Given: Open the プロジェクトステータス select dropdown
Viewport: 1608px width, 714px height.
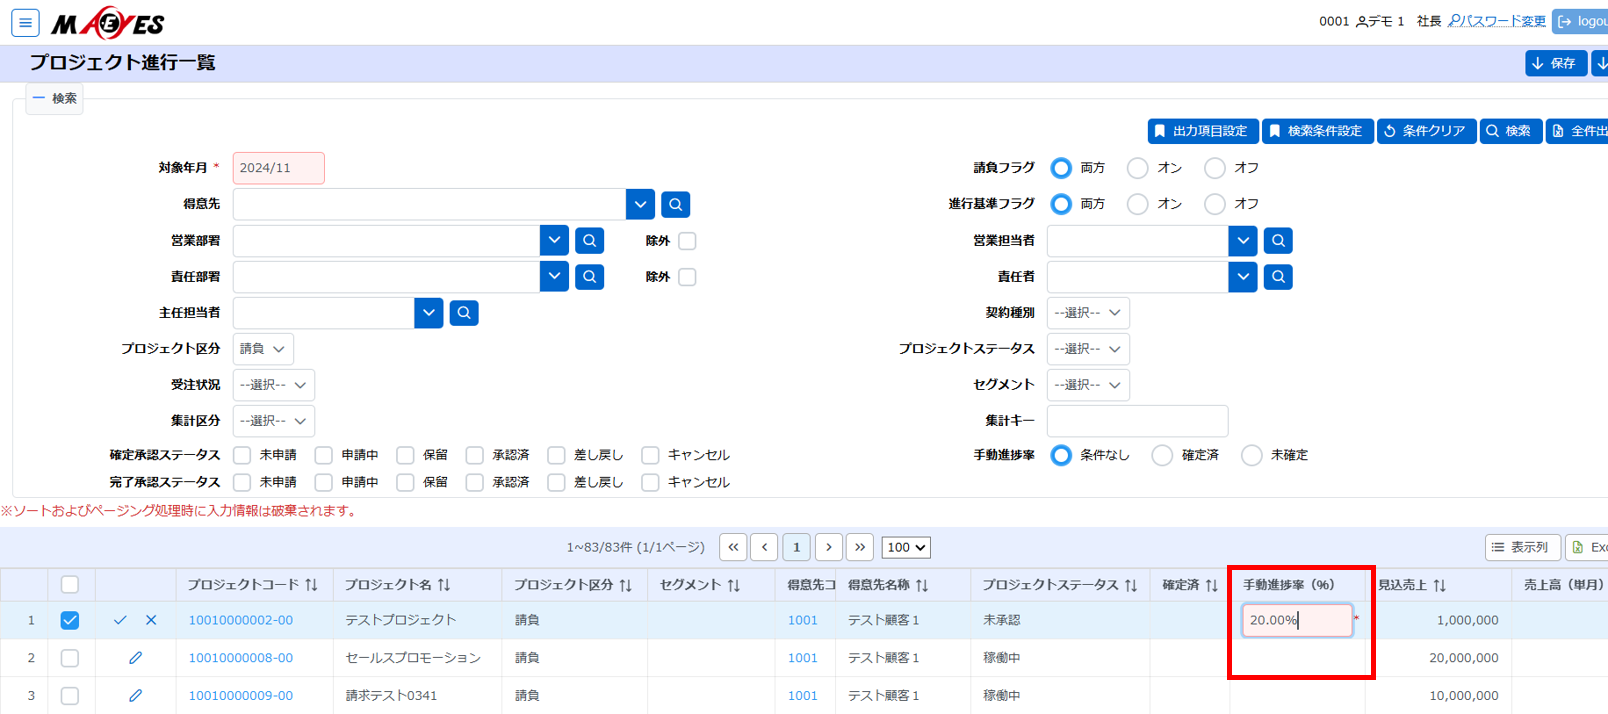Looking at the screenshot, I should click(x=1088, y=349).
